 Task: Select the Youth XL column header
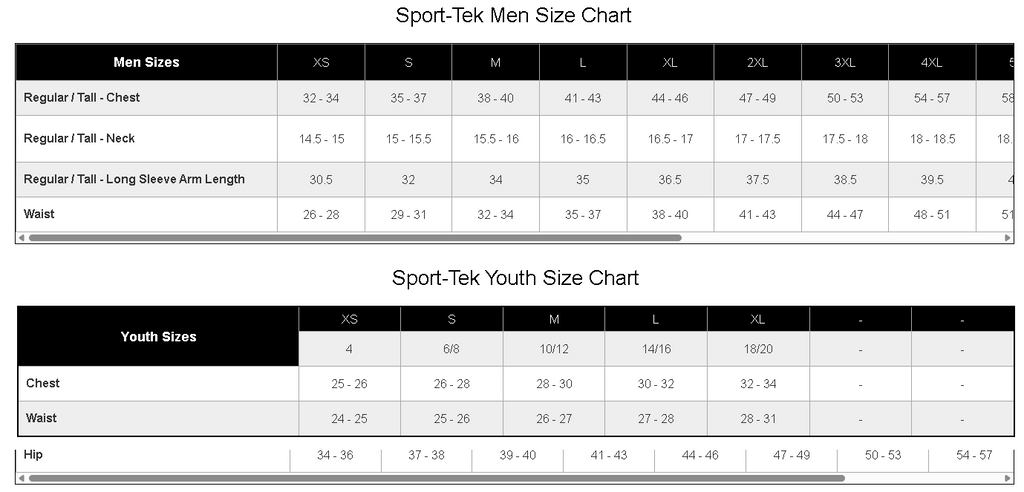[x=757, y=319]
